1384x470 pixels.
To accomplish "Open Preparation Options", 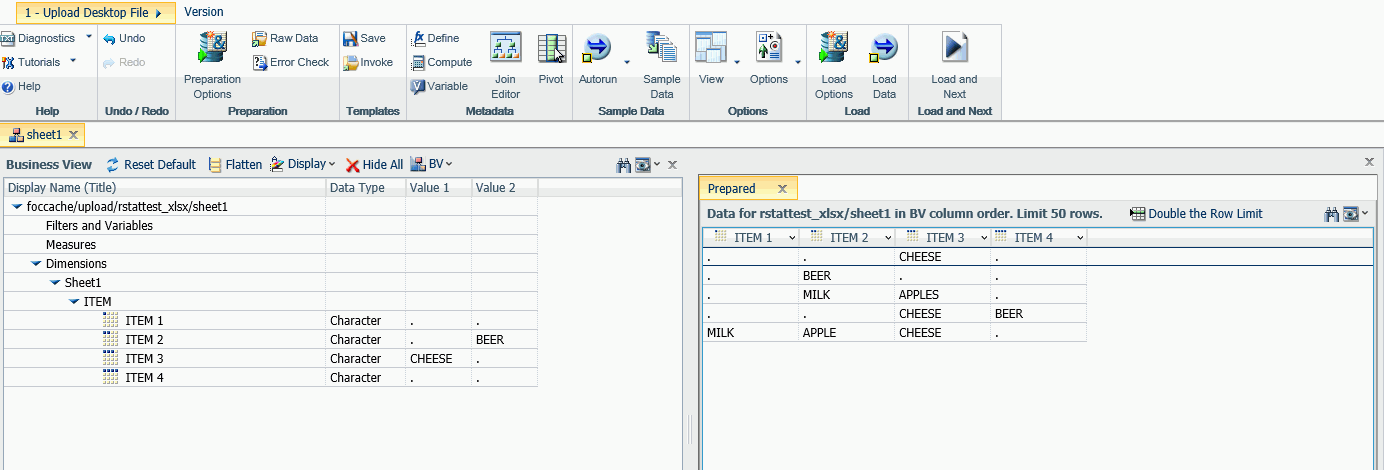I will click(212, 65).
